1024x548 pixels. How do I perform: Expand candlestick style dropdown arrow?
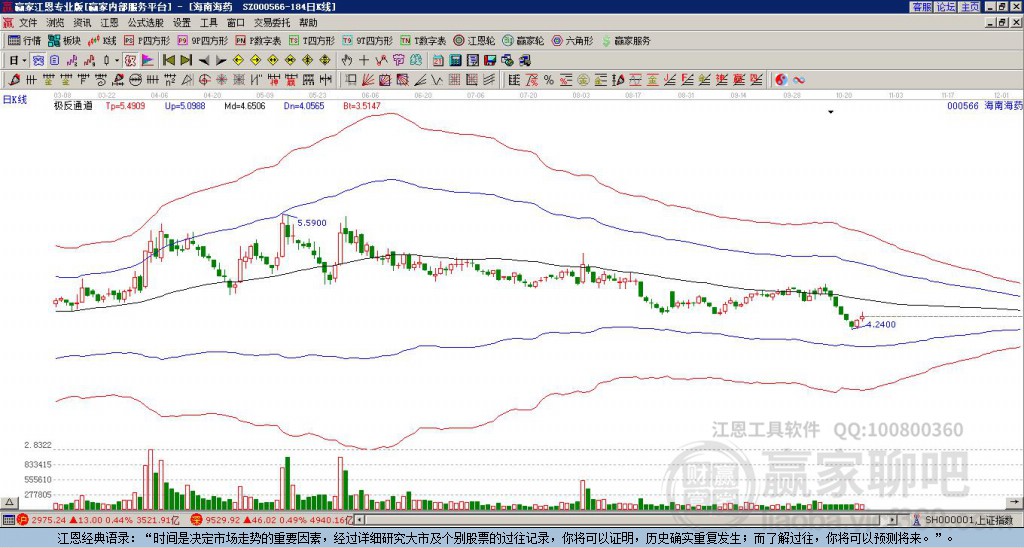(x=117, y=61)
